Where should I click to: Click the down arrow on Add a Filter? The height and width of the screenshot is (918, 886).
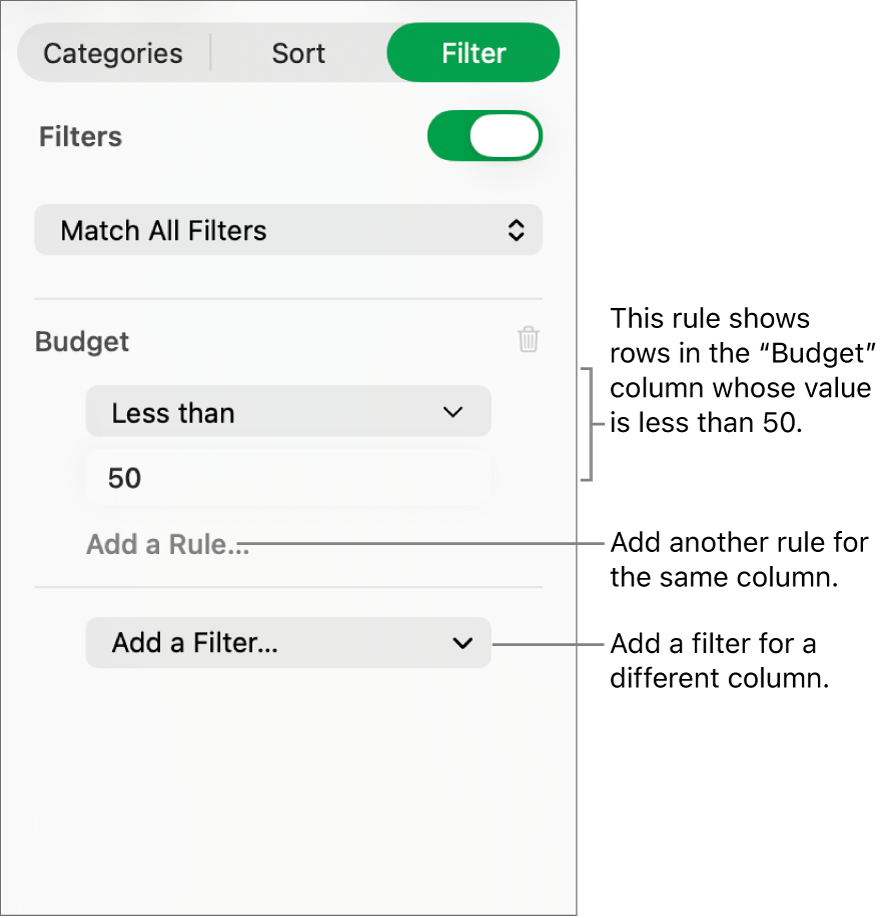pyautogui.click(x=462, y=643)
